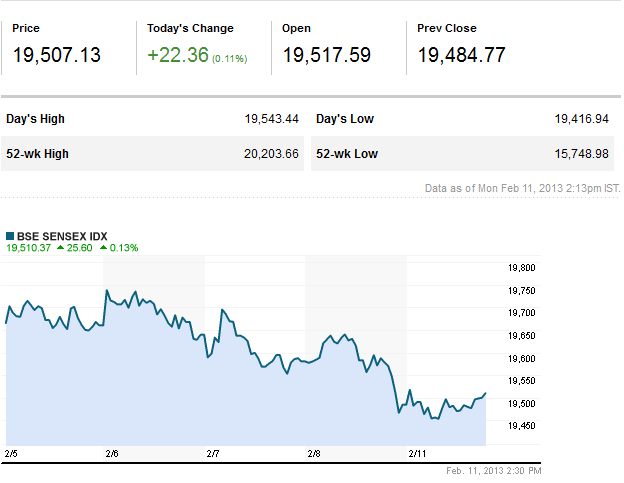Click Today's Change value +22.36
Image resolution: width=624 pixels, height=483 pixels.
[x=177, y=55]
